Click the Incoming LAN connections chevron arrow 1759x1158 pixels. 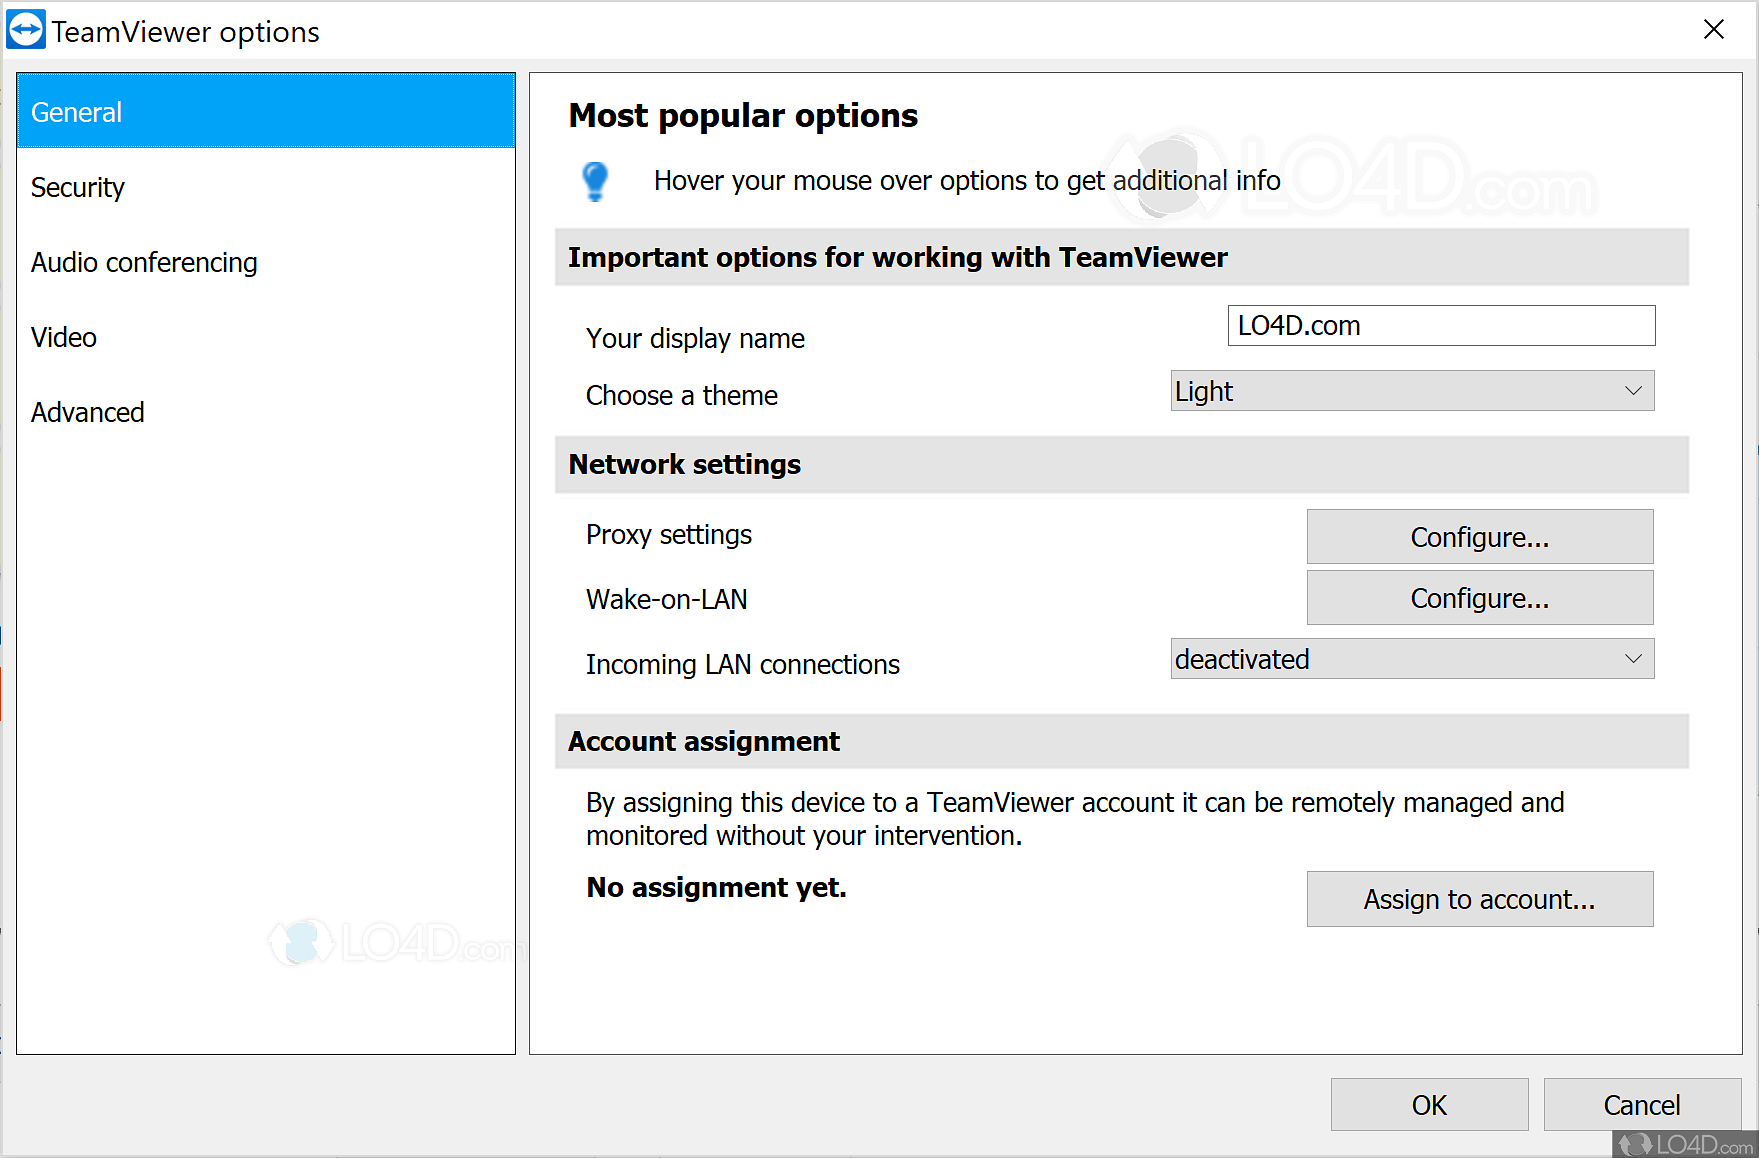[x=1633, y=659]
